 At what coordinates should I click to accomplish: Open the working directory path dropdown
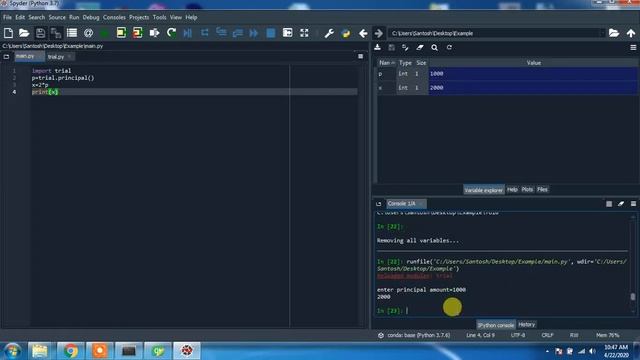point(602,33)
